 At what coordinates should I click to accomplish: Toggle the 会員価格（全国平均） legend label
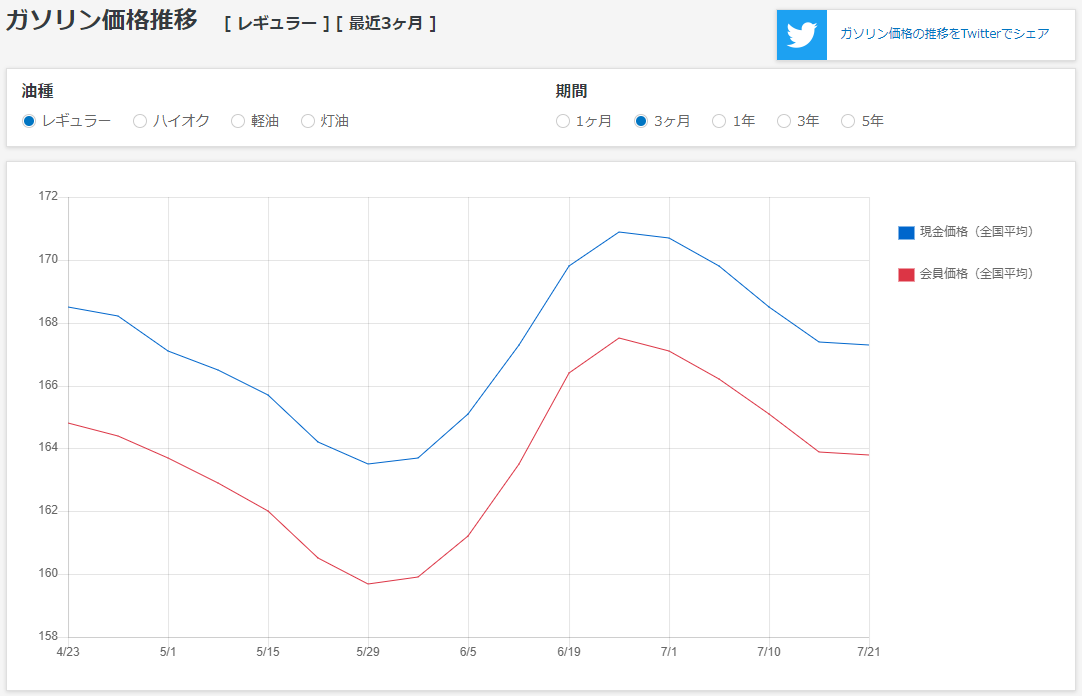coord(976,273)
